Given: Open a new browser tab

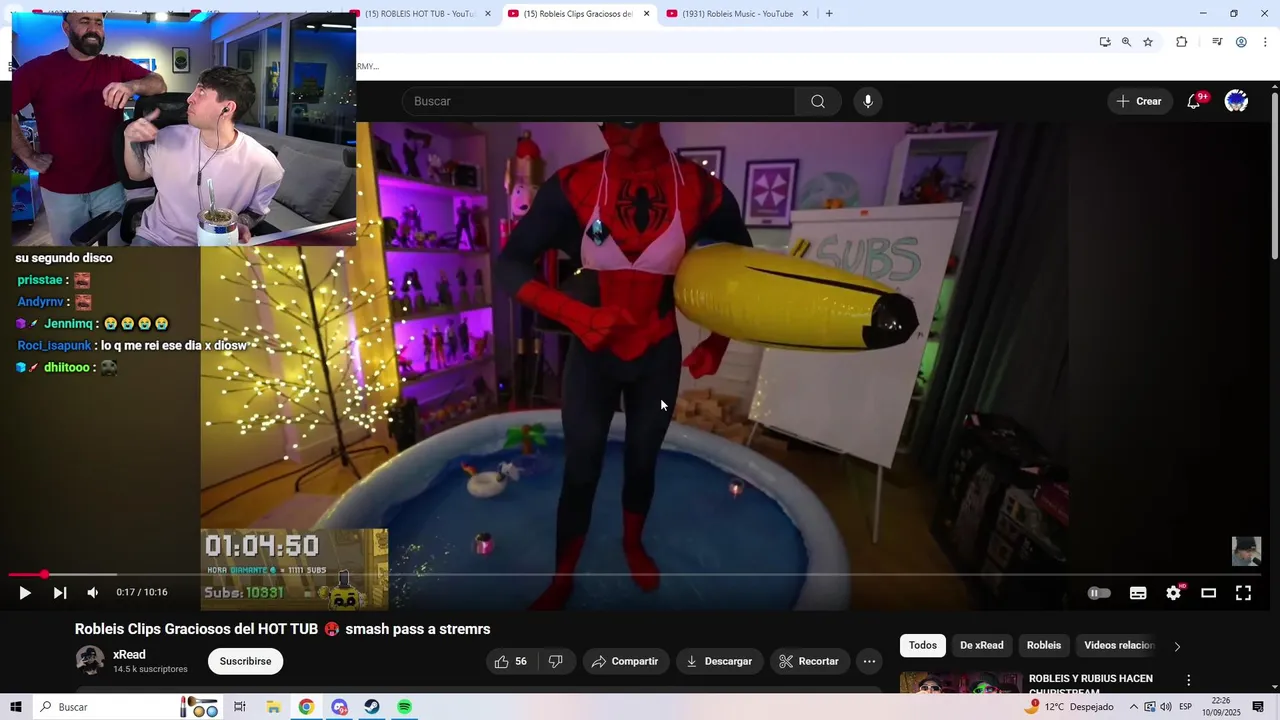Looking at the screenshot, I should point(829,13).
